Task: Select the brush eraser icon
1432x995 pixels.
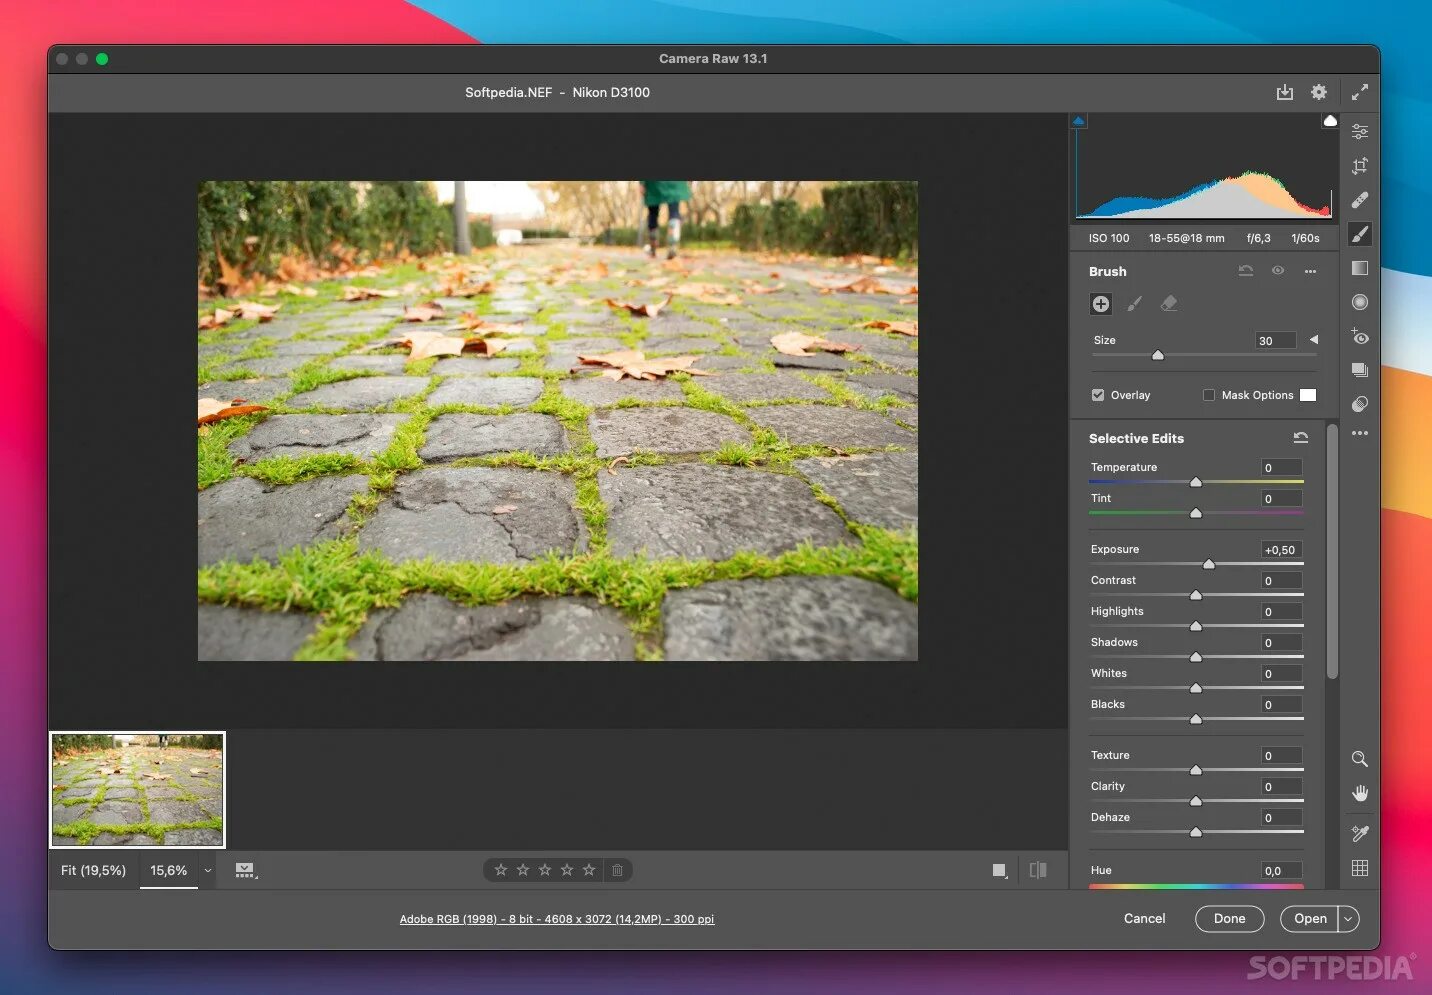Action: [x=1169, y=304]
